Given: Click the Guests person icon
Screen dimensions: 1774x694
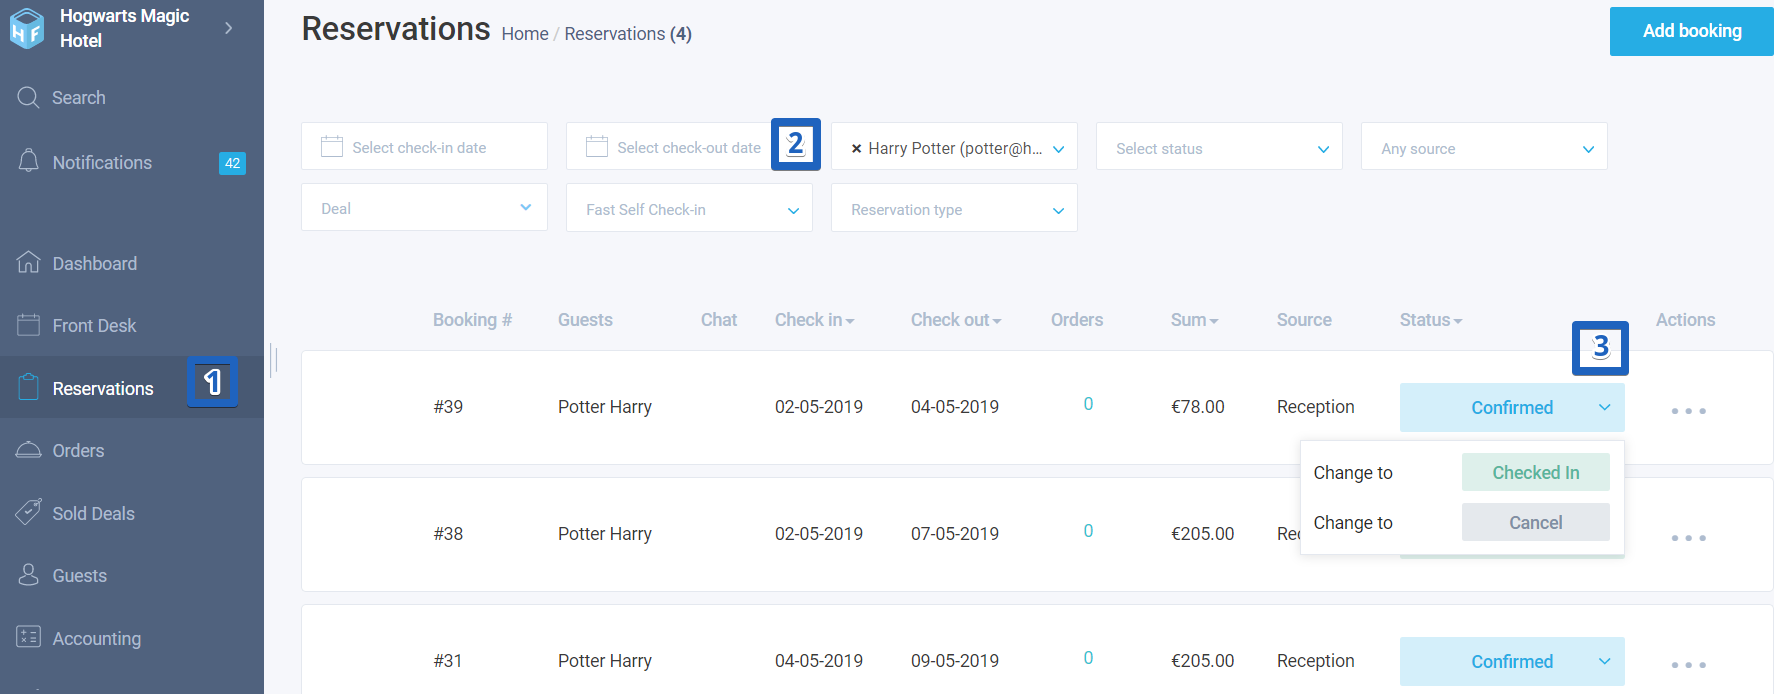Looking at the screenshot, I should 28,574.
